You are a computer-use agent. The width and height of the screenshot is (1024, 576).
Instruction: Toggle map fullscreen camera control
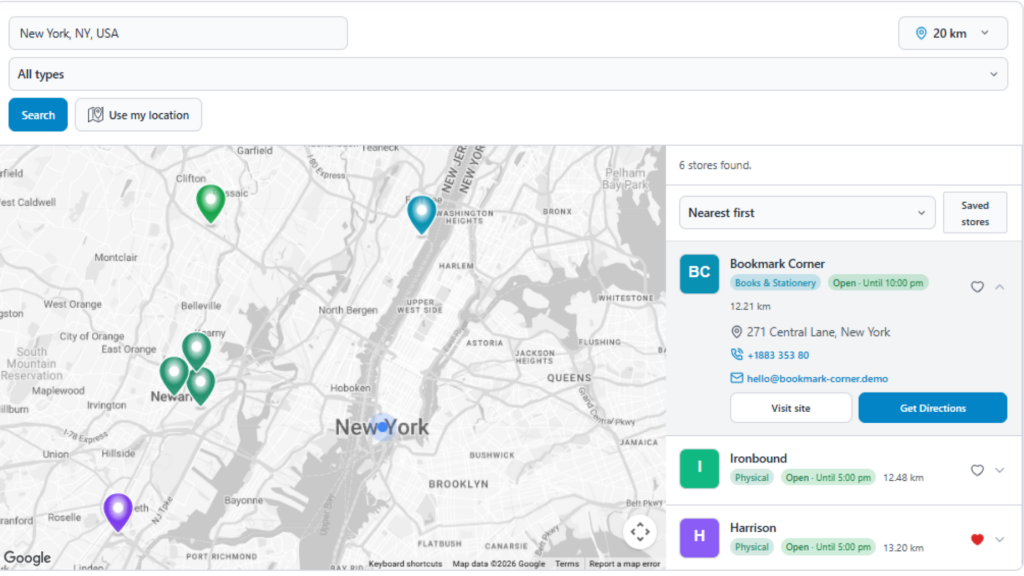pyautogui.click(x=640, y=532)
